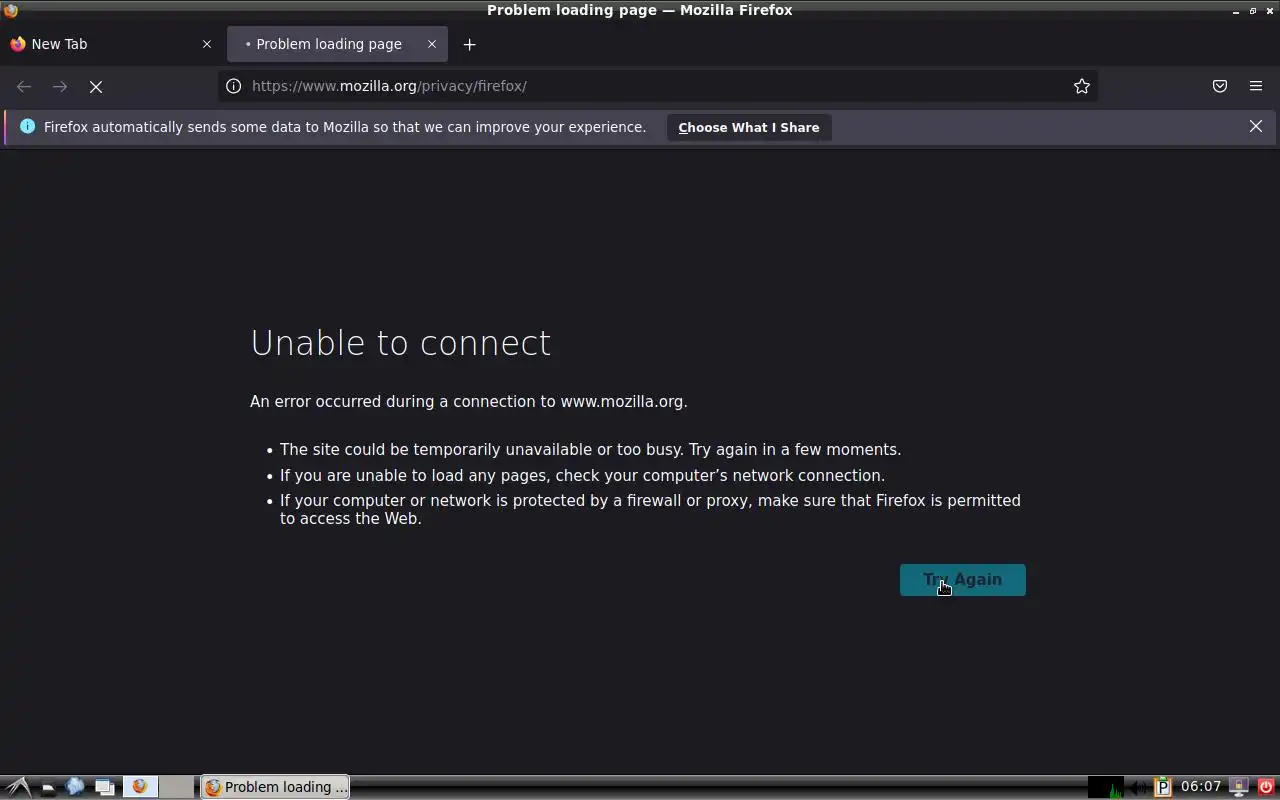Close the New Tab tab
Image resolution: width=1280 pixels, height=800 pixels.
pyautogui.click(x=207, y=44)
